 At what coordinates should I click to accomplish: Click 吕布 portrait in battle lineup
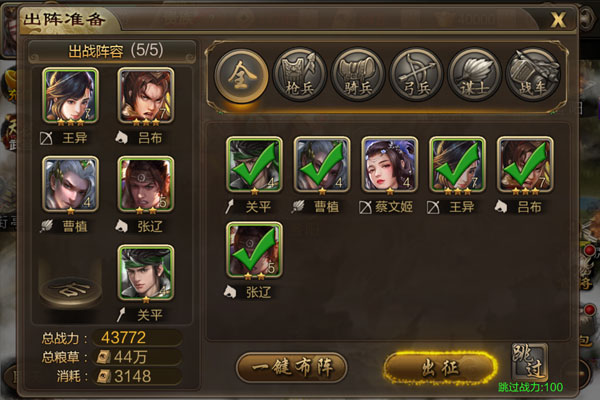(x=146, y=96)
